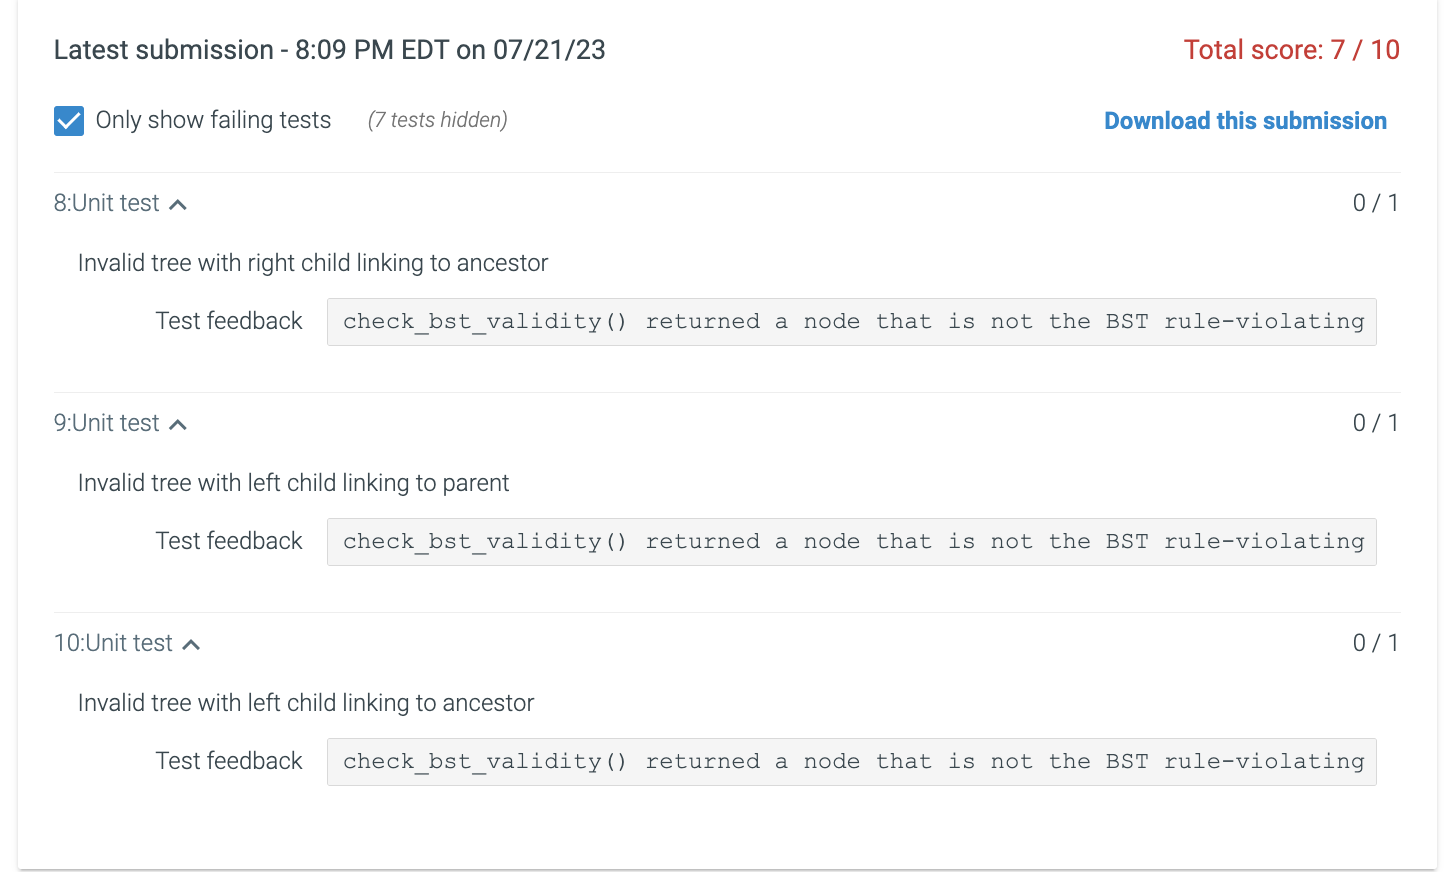Select the left-child-parent test feedback message
The width and height of the screenshot is (1450, 872).
coord(851,541)
